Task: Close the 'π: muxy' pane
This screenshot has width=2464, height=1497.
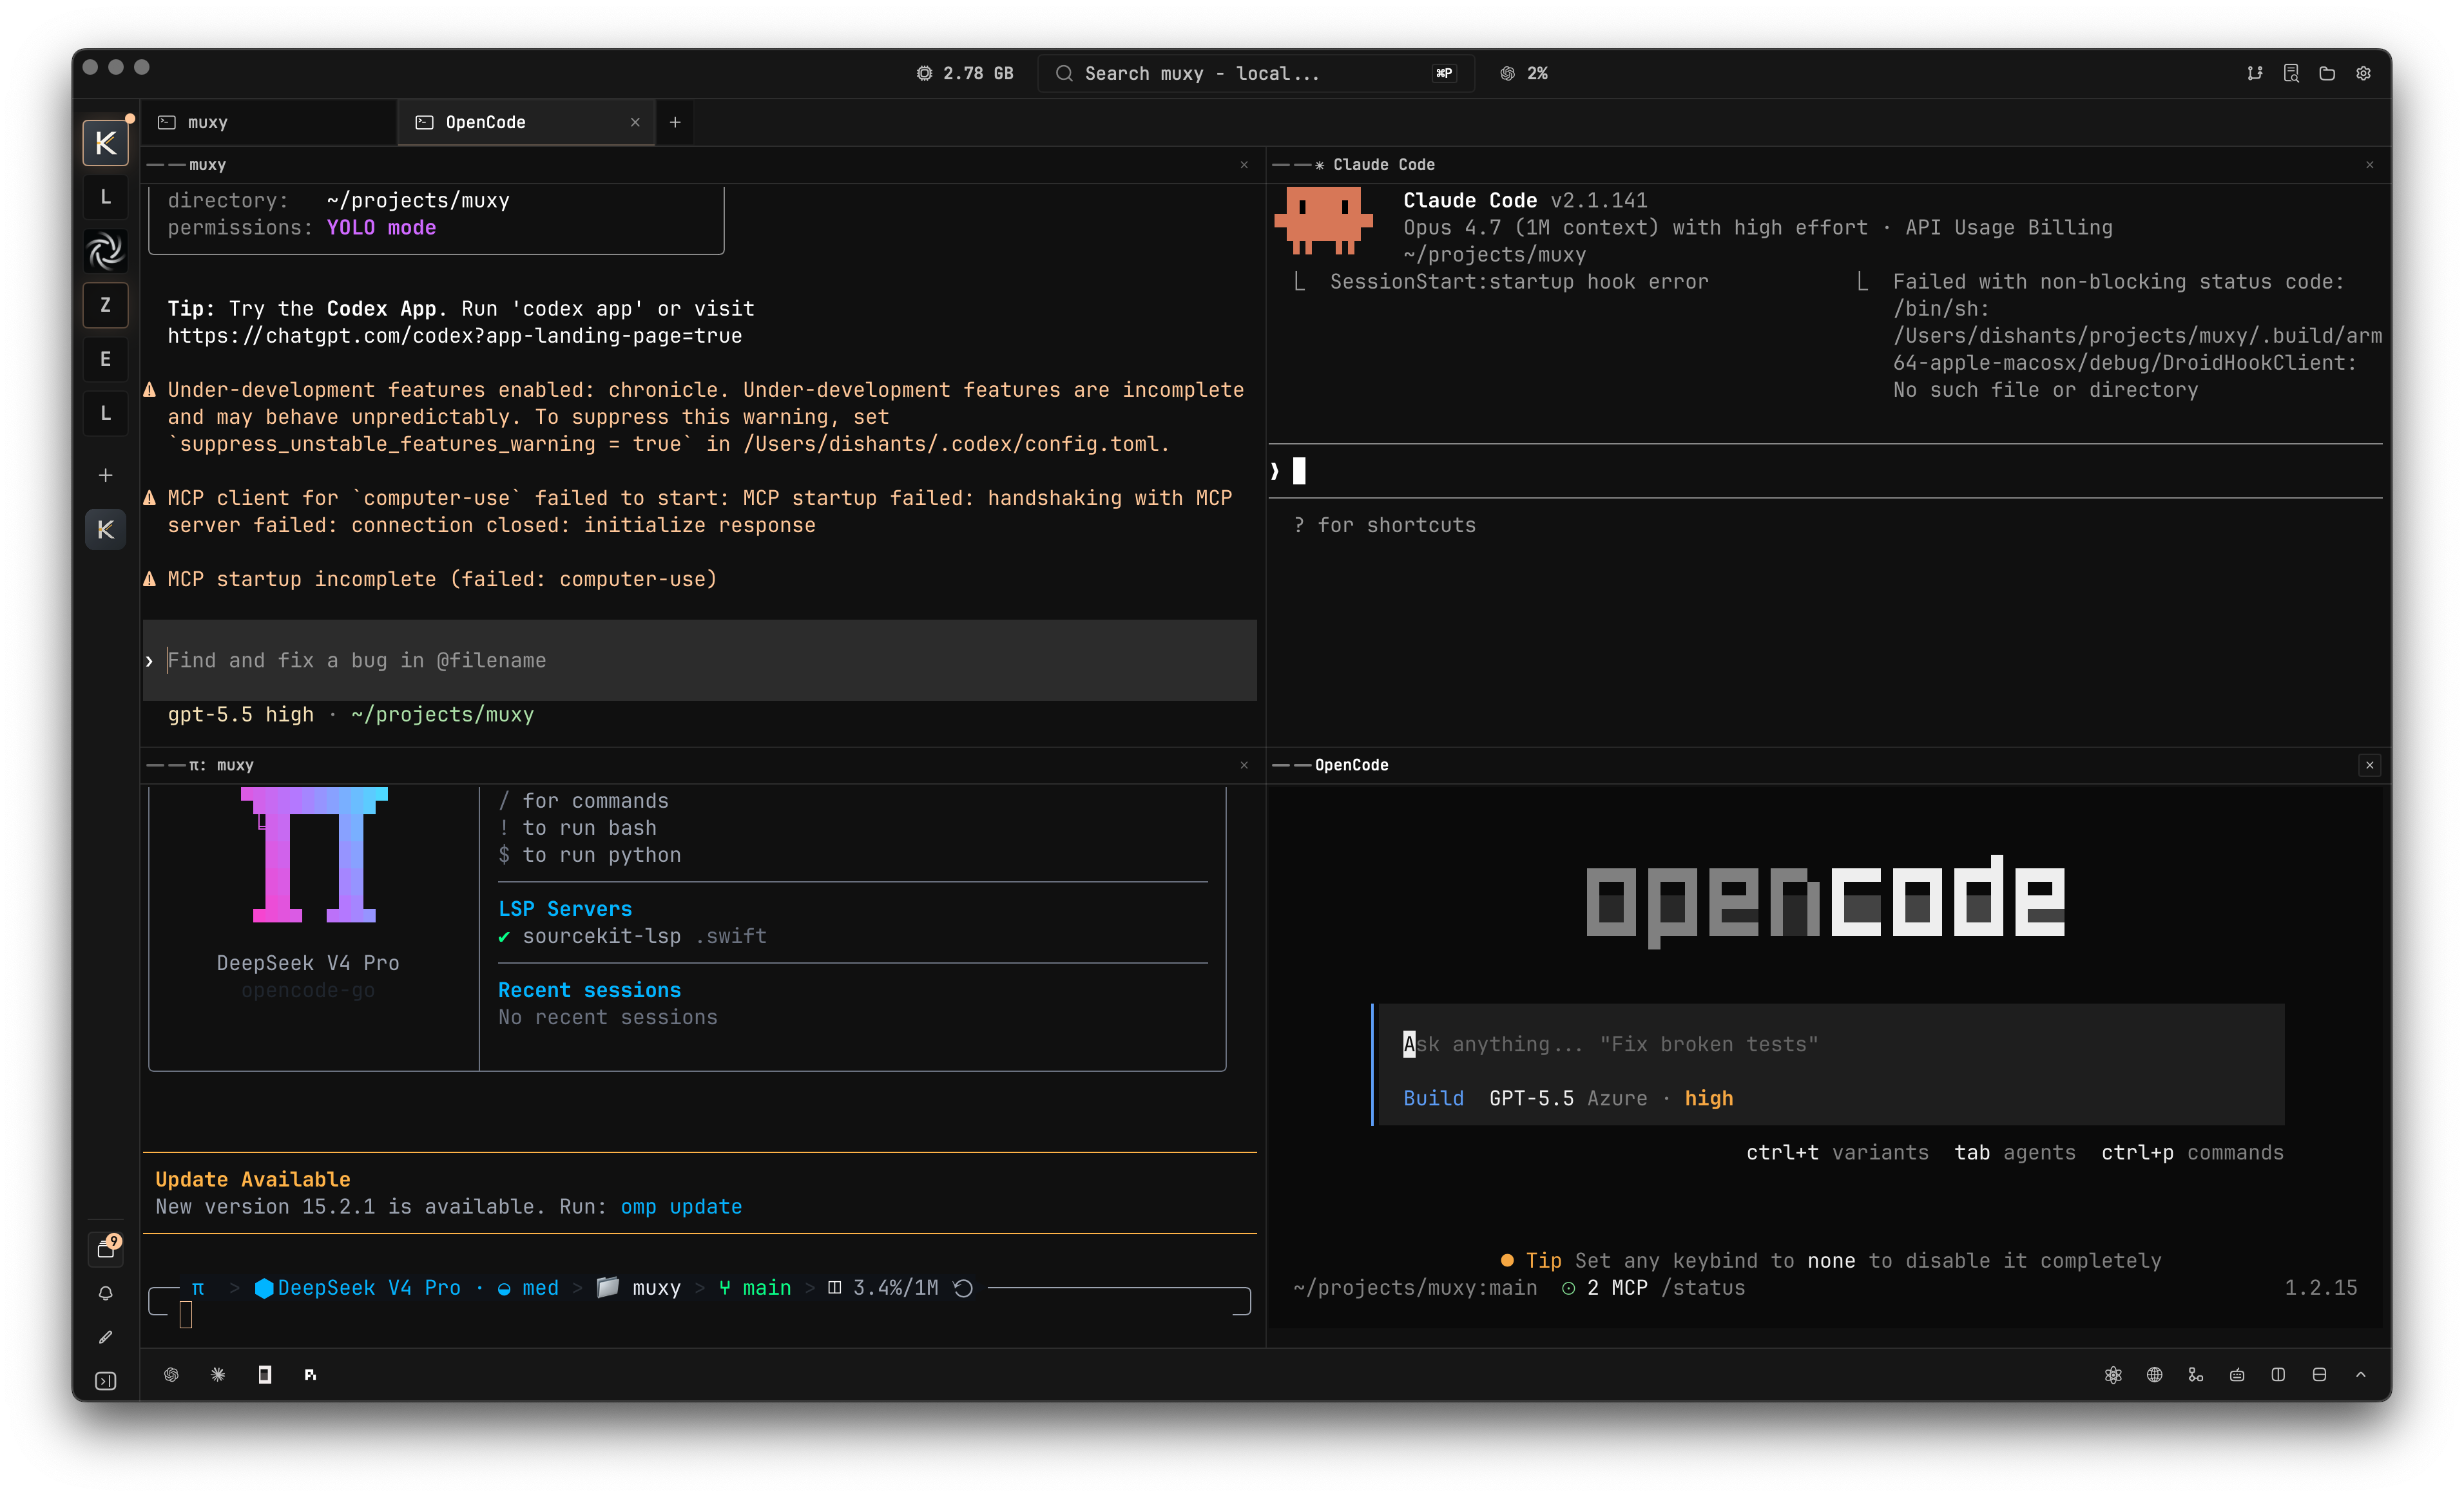Action: [1244, 765]
